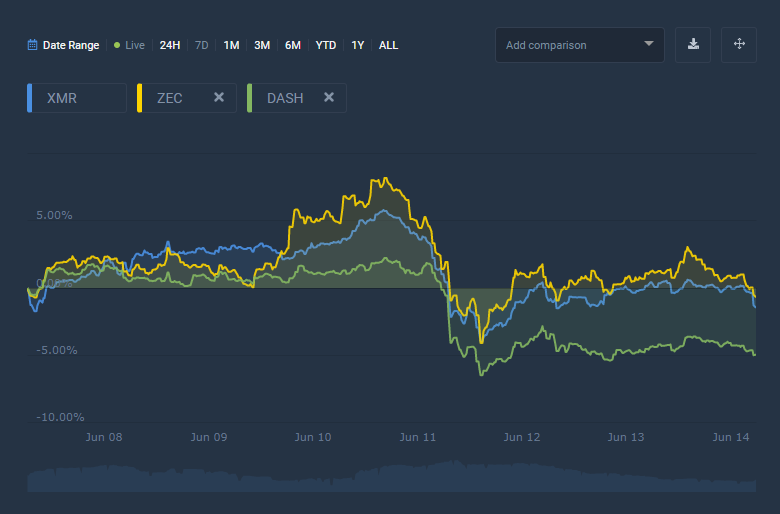780x514 pixels.
Task: Select the 7D range
Action: [x=201, y=45]
